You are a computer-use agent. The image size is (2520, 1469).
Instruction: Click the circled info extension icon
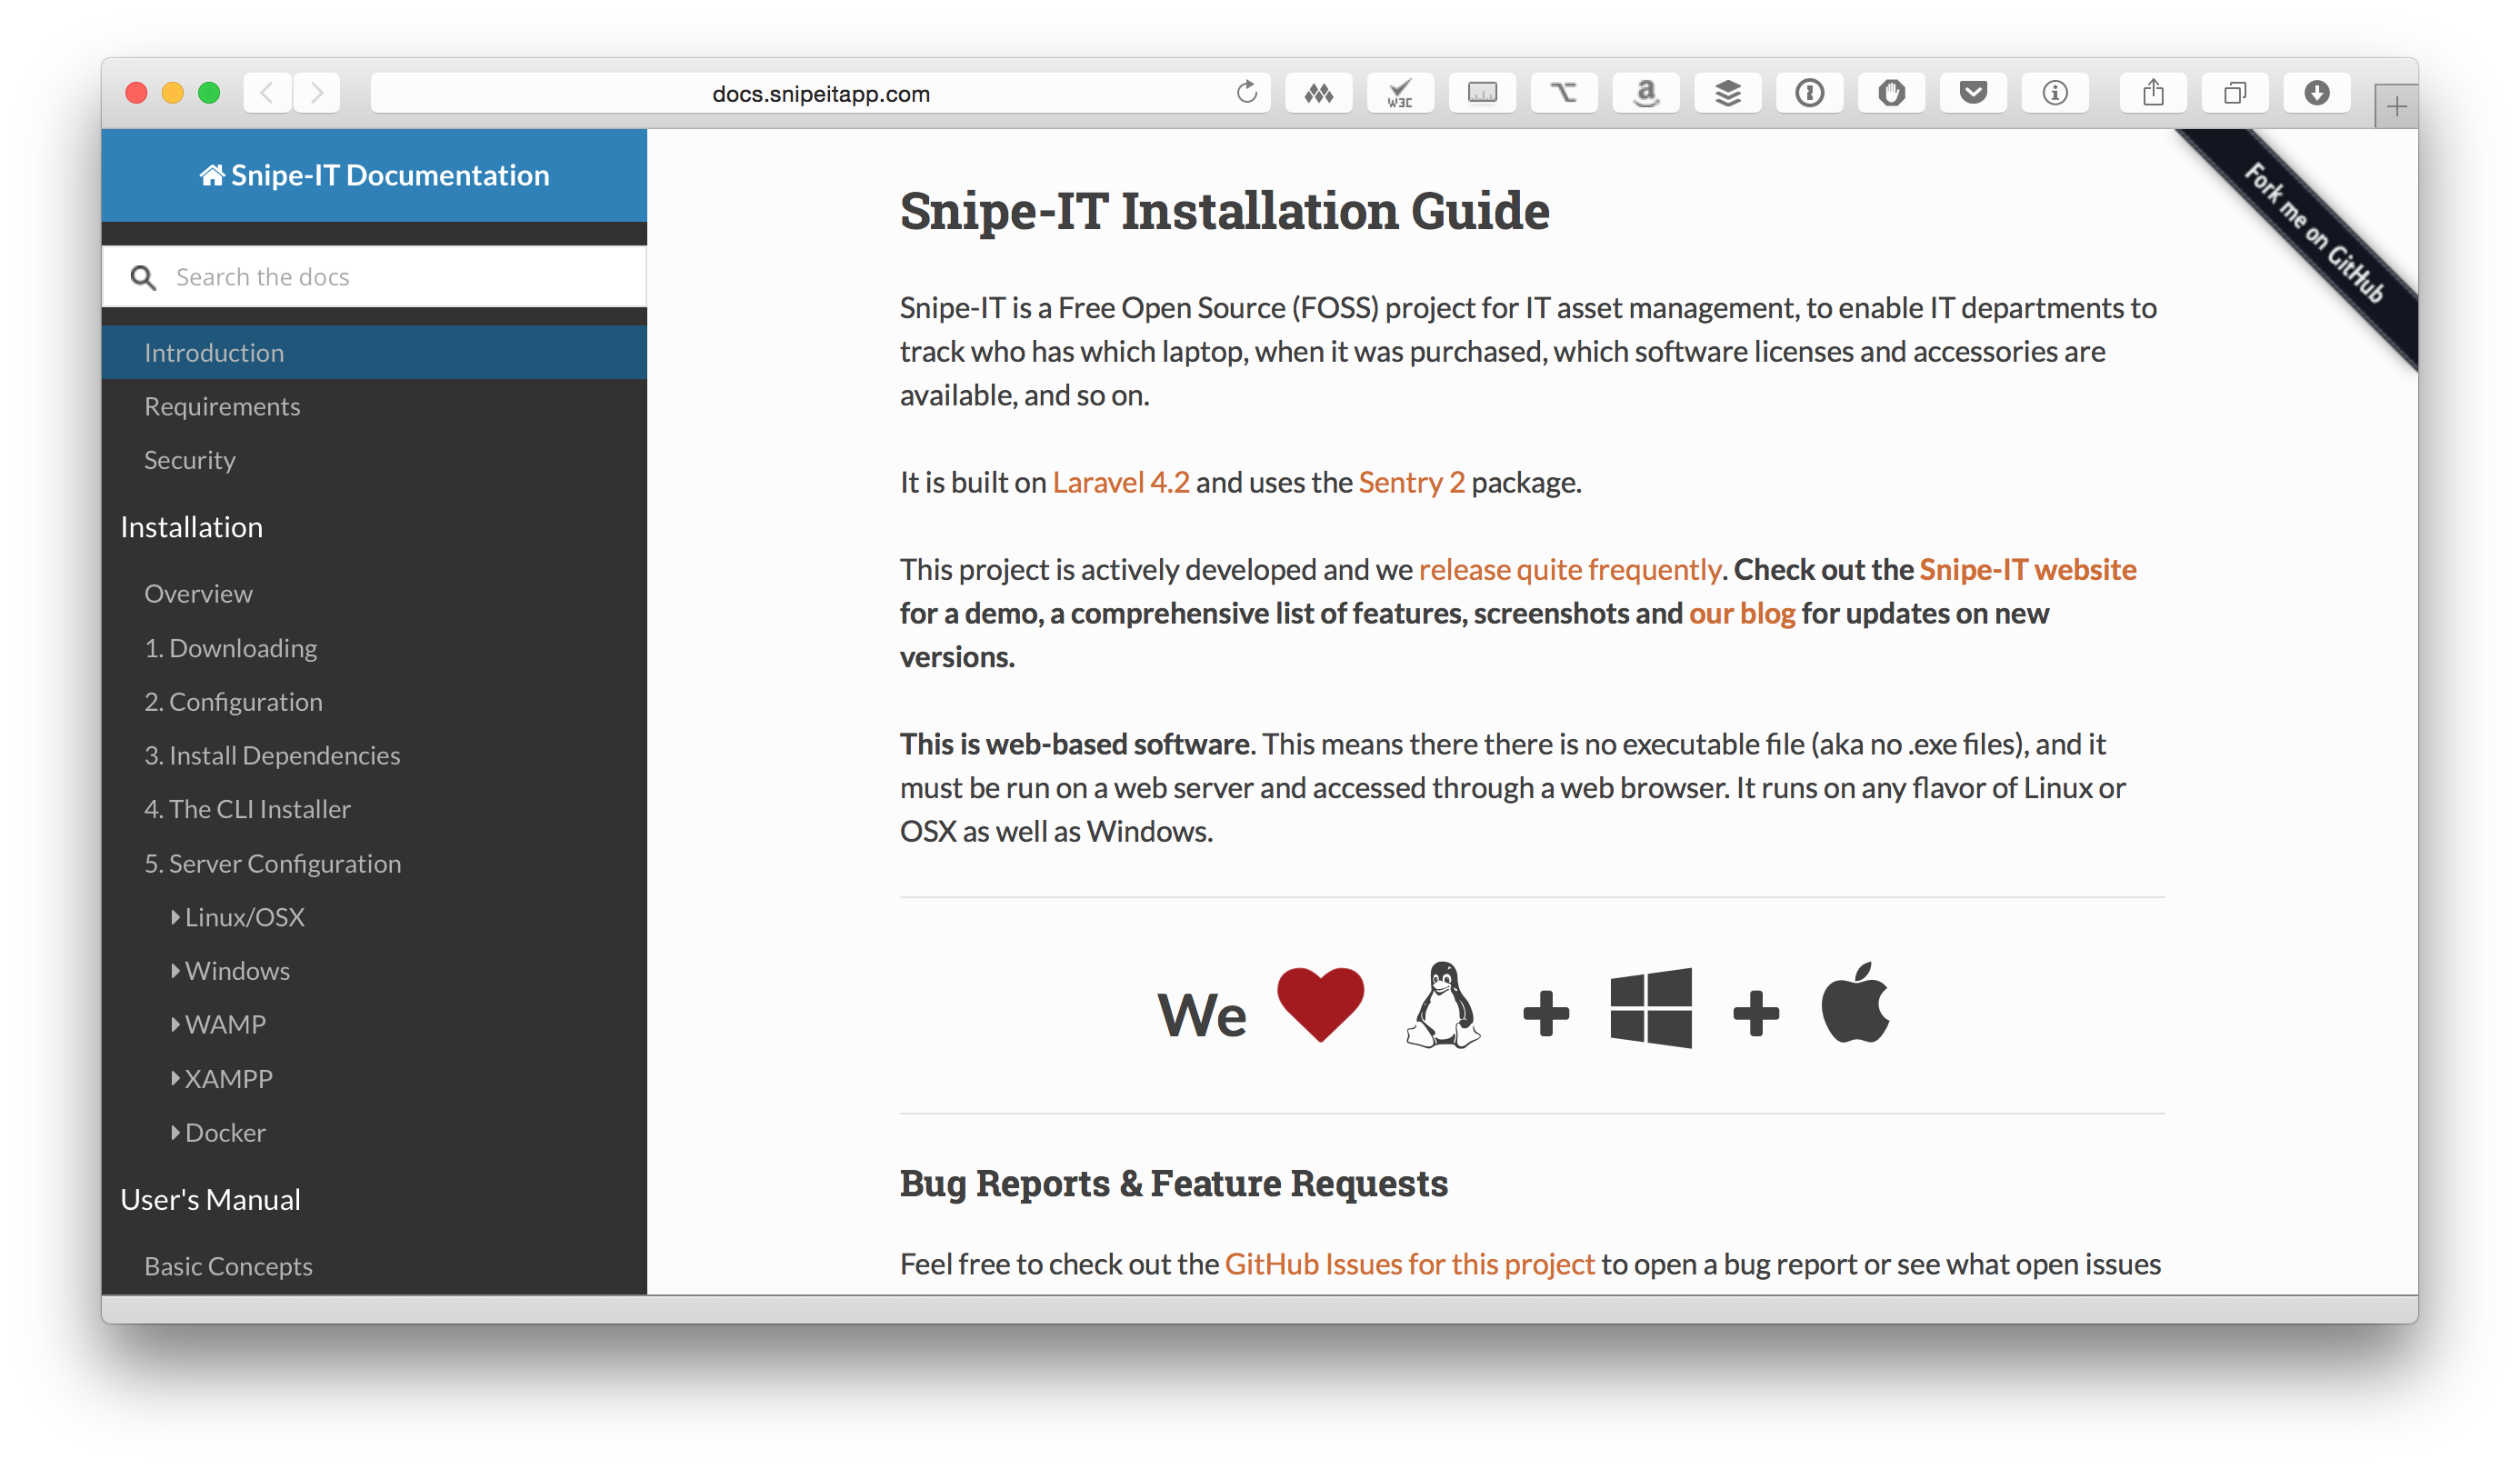[2055, 93]
